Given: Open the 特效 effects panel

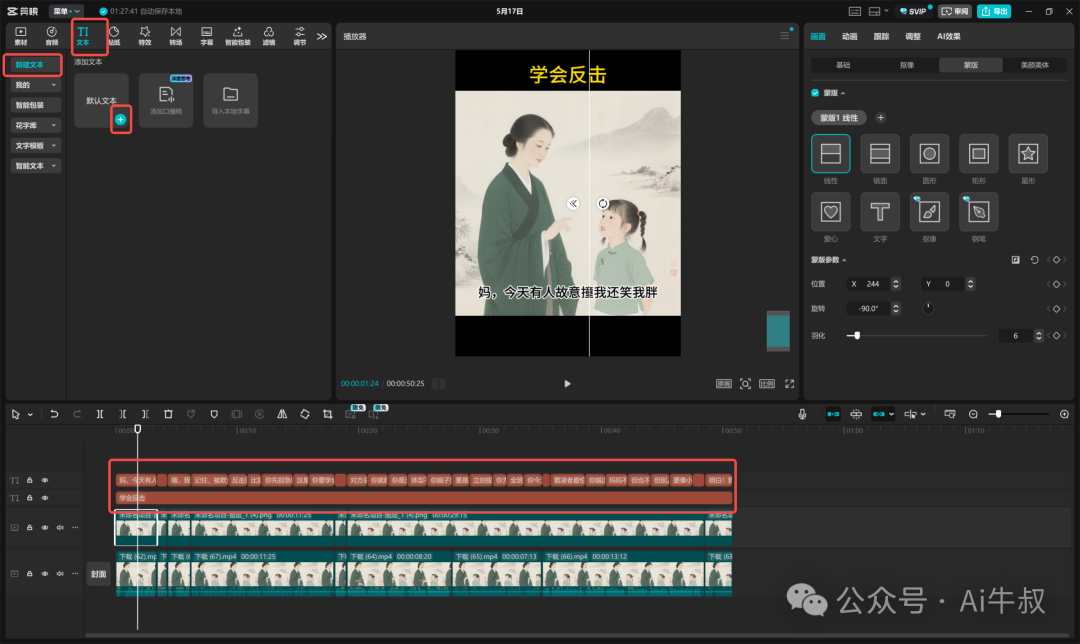Looking at the screenshot, I should coord(145,36).
